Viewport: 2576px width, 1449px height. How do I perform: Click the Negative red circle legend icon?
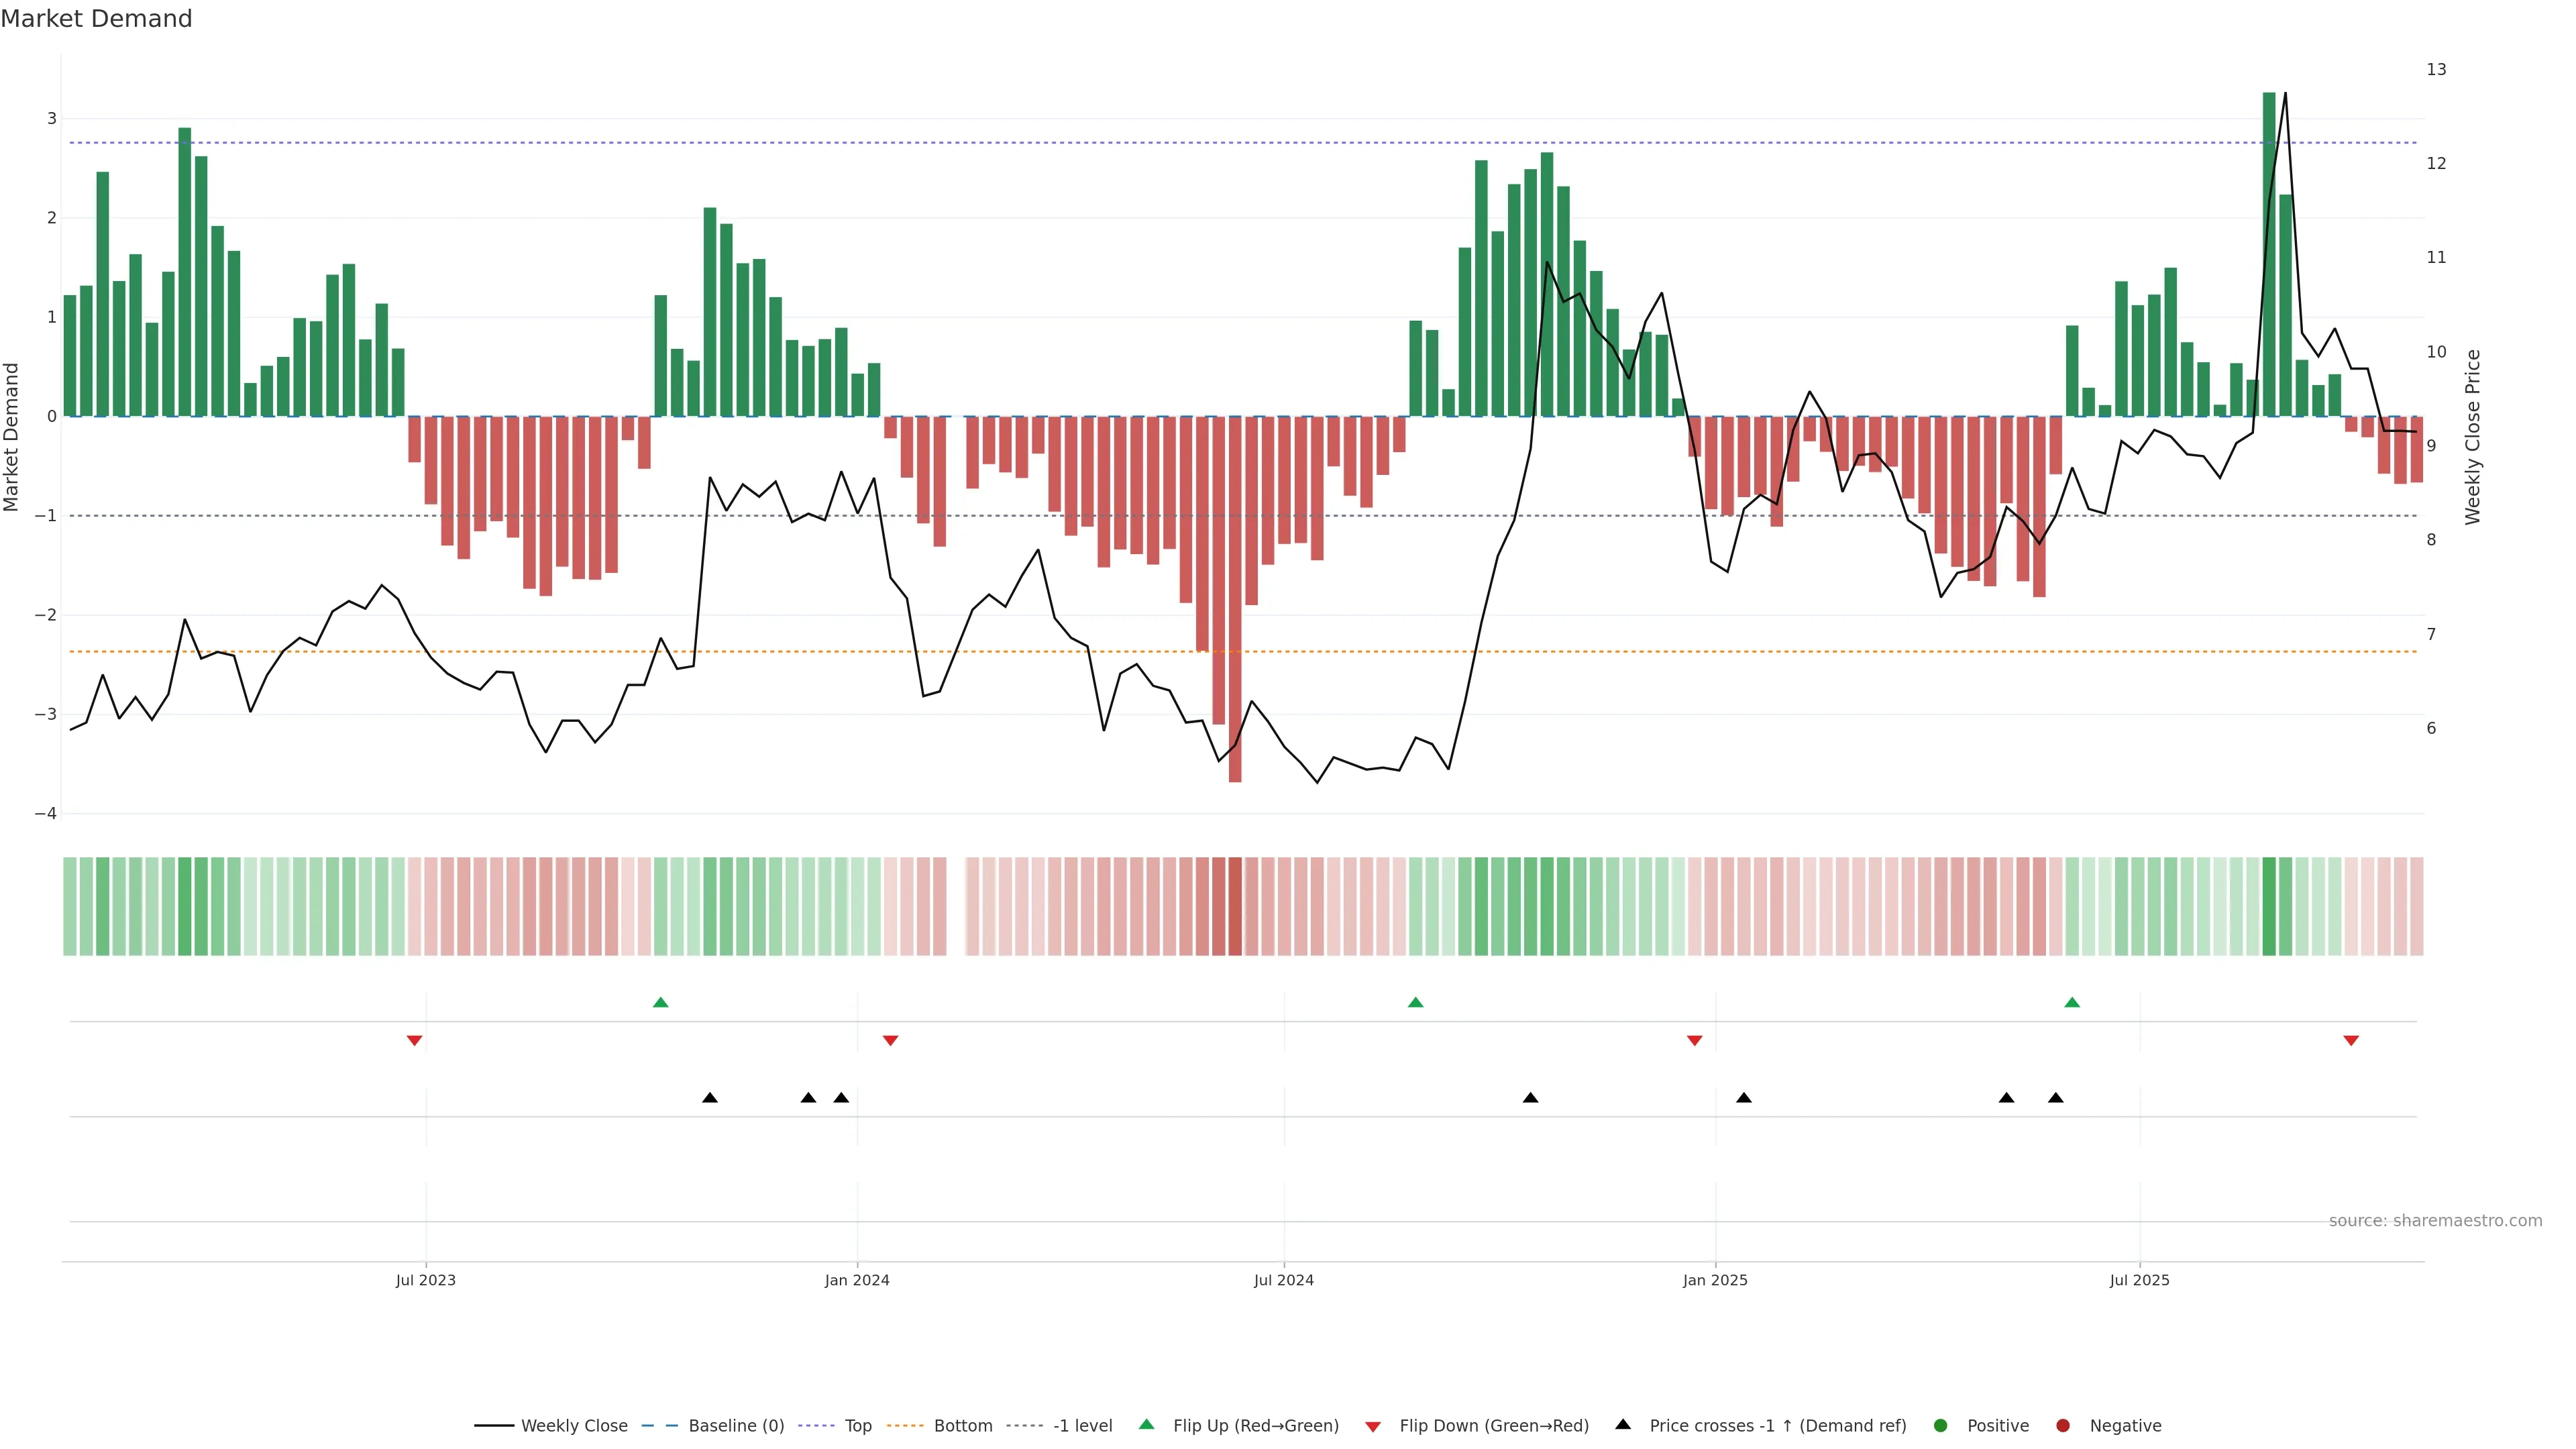click(x=2063, y=1425)
